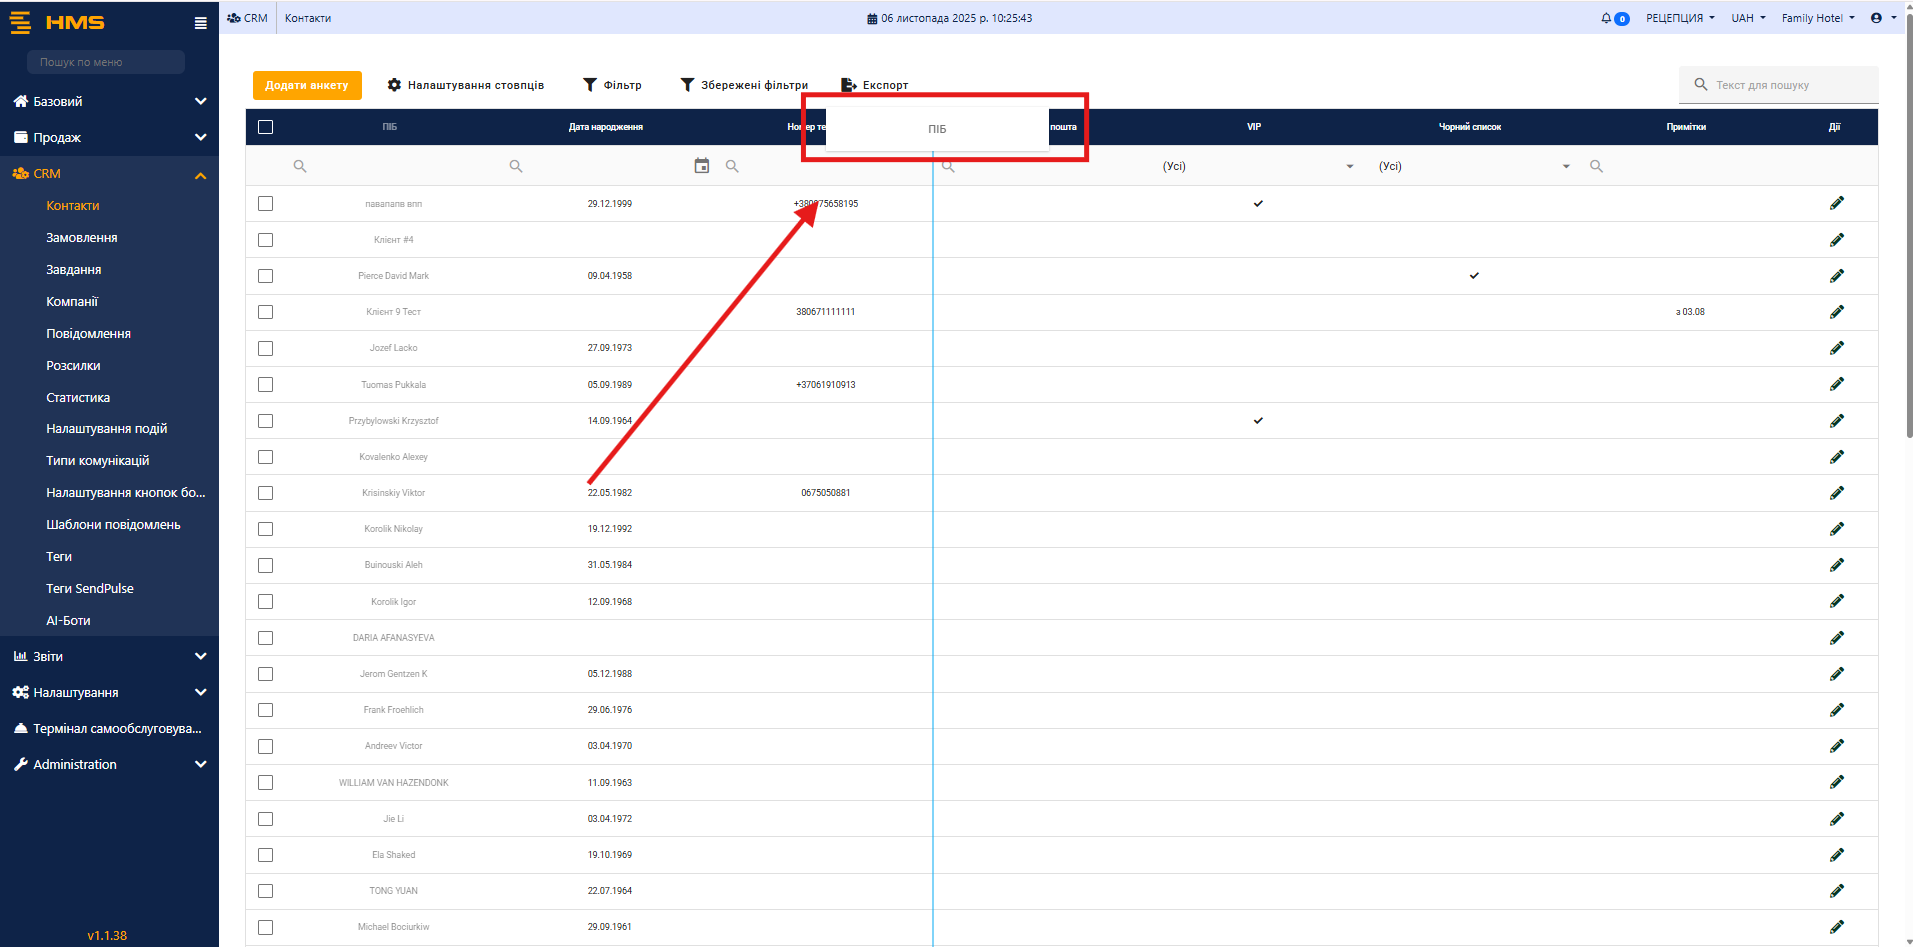1913x947 pixels.
Task: Click the user account icon
Action: [x=1876, y=18]
